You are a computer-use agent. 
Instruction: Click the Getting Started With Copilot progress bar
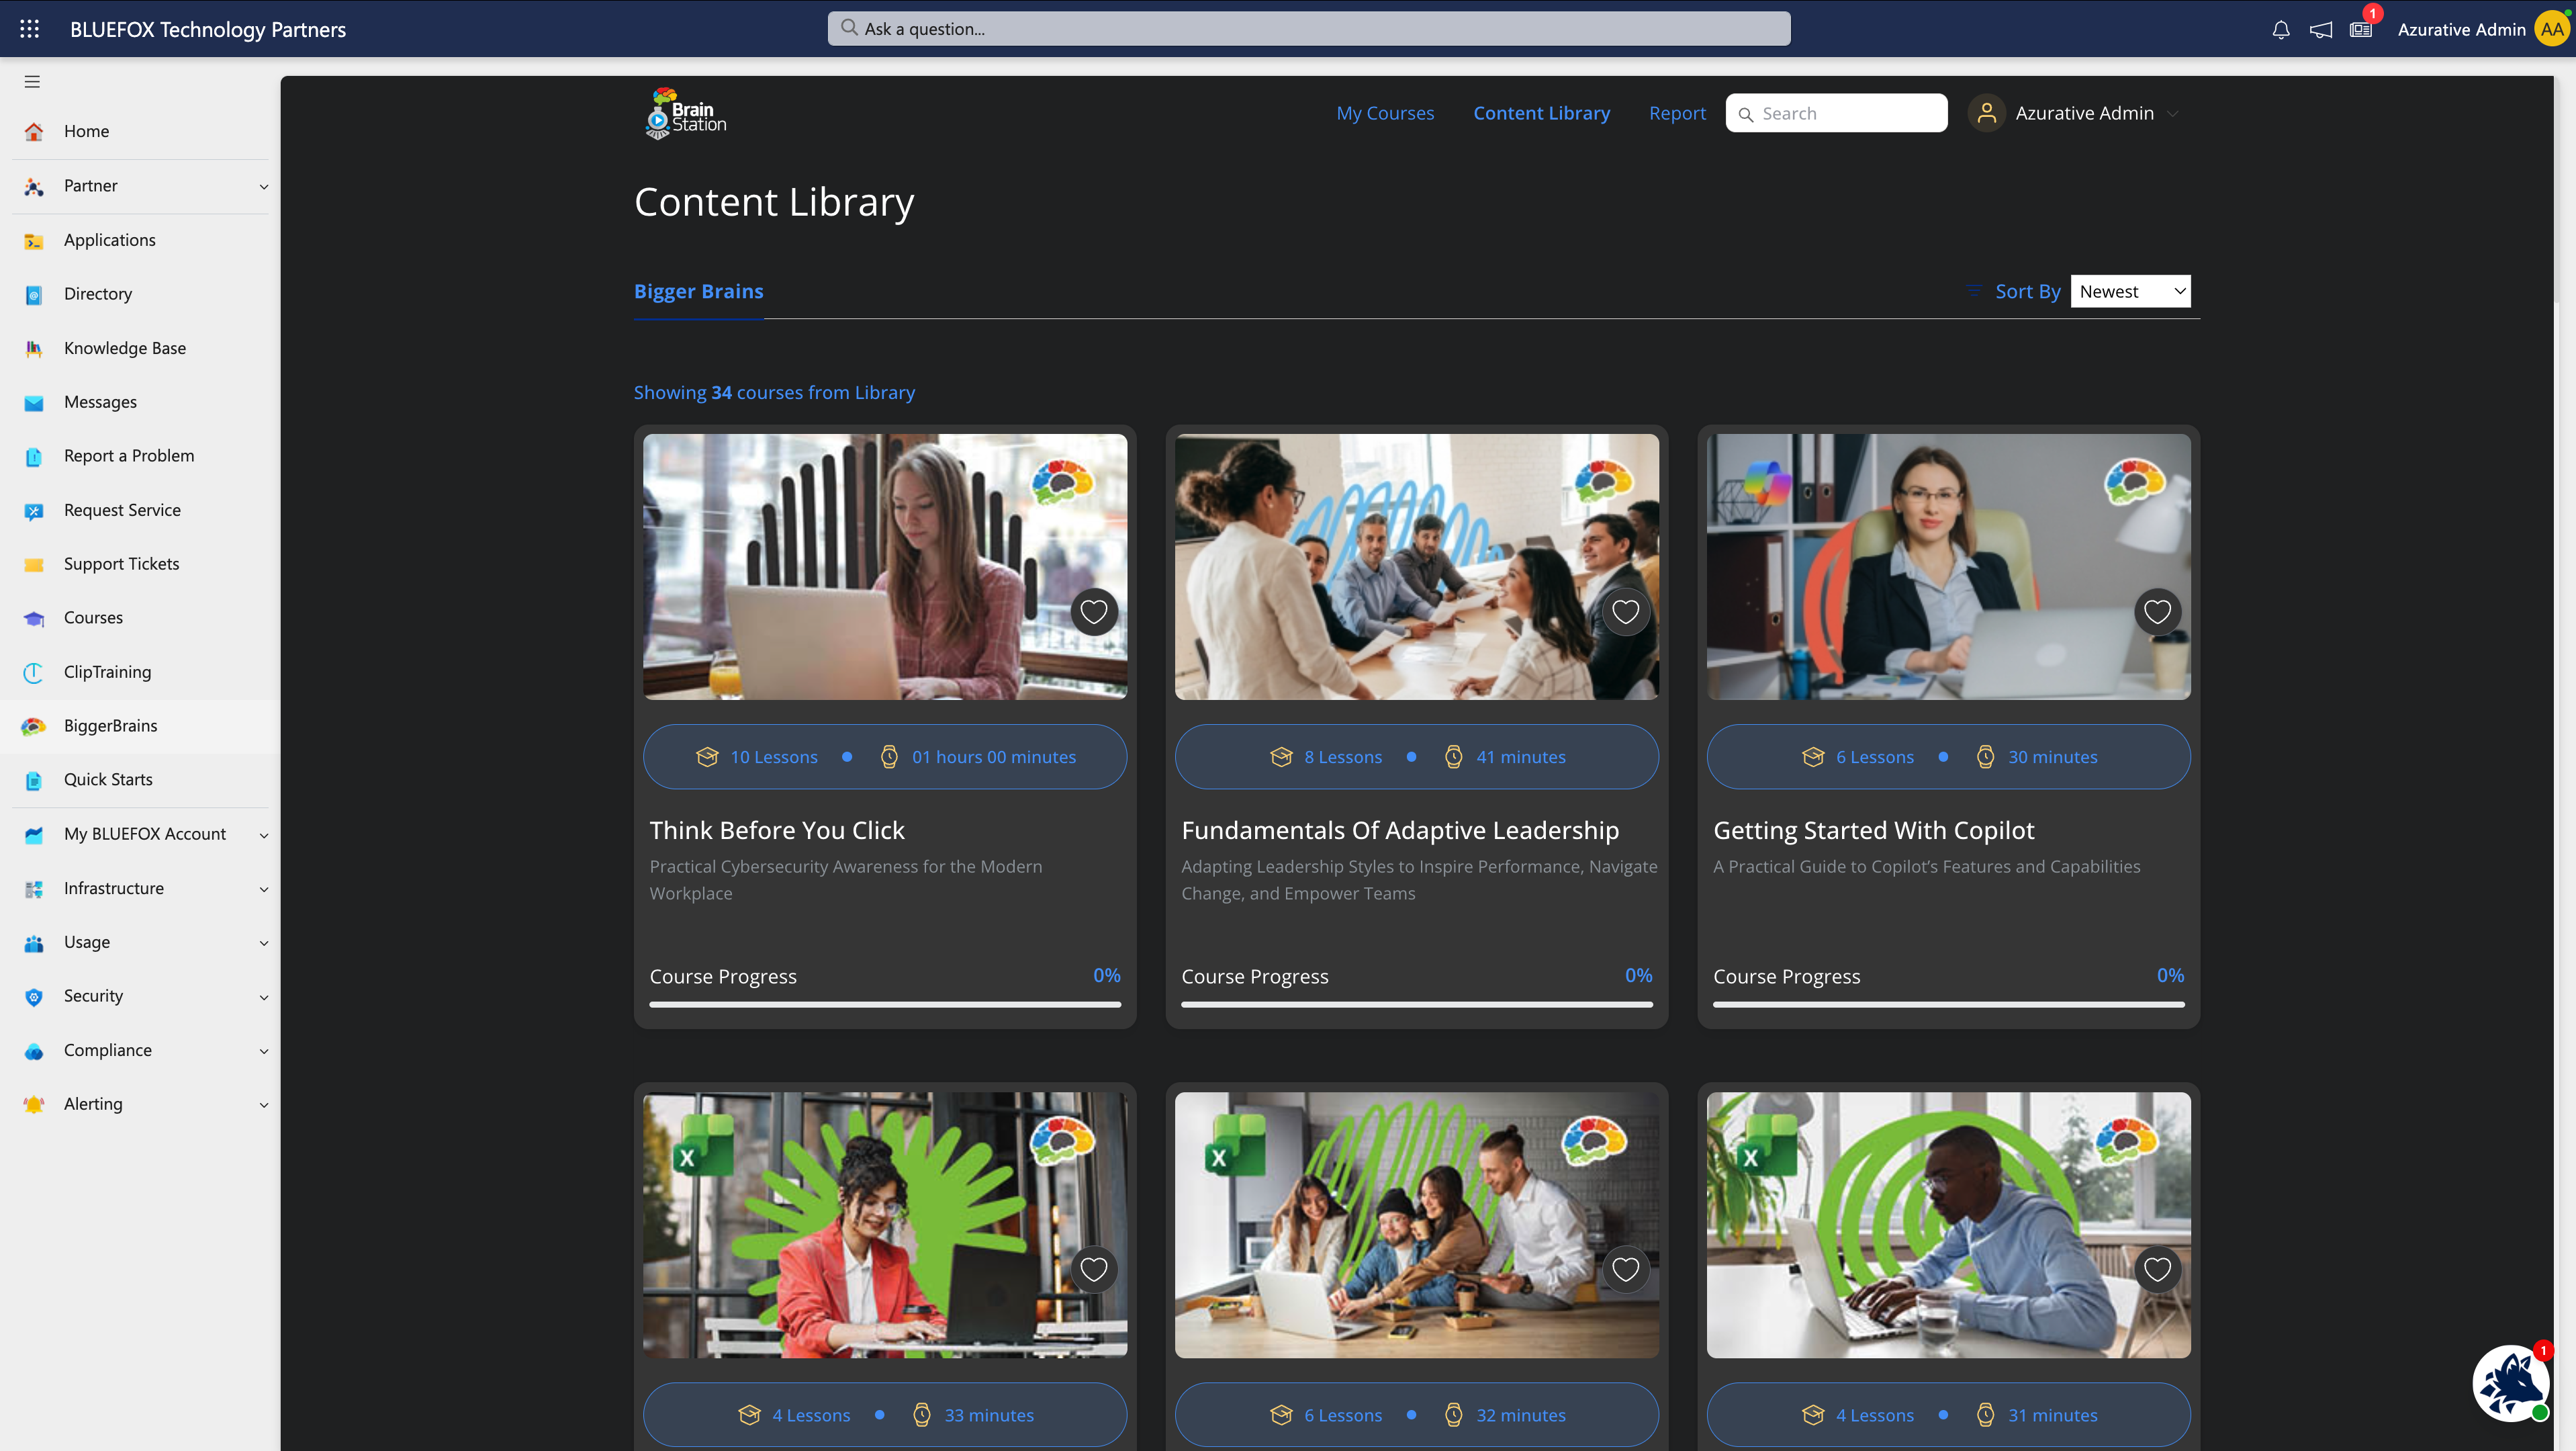[x=1949, y=1004]
